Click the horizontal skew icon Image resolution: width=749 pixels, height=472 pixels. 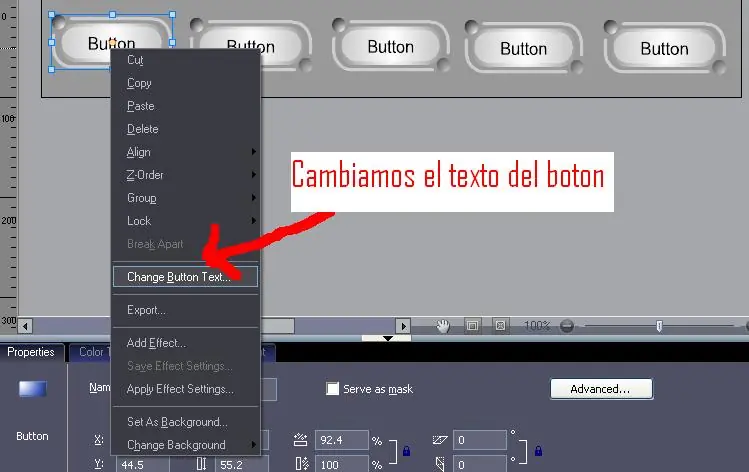(x=440, y=440)
